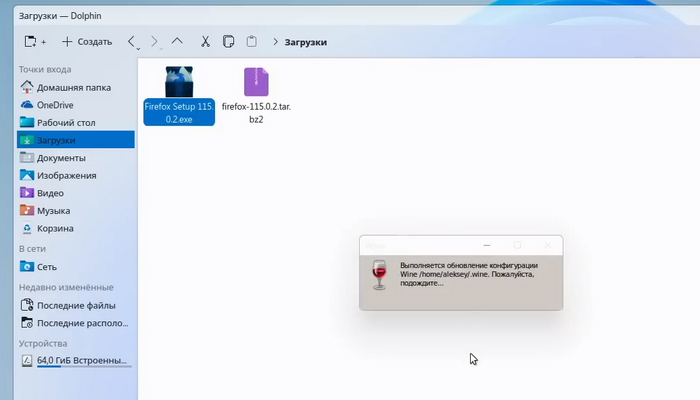This screenshot has height=400, width=700.
Task: Expand the breadcrumb chevron before Загрузки
Action: click(x=275, y=42)
